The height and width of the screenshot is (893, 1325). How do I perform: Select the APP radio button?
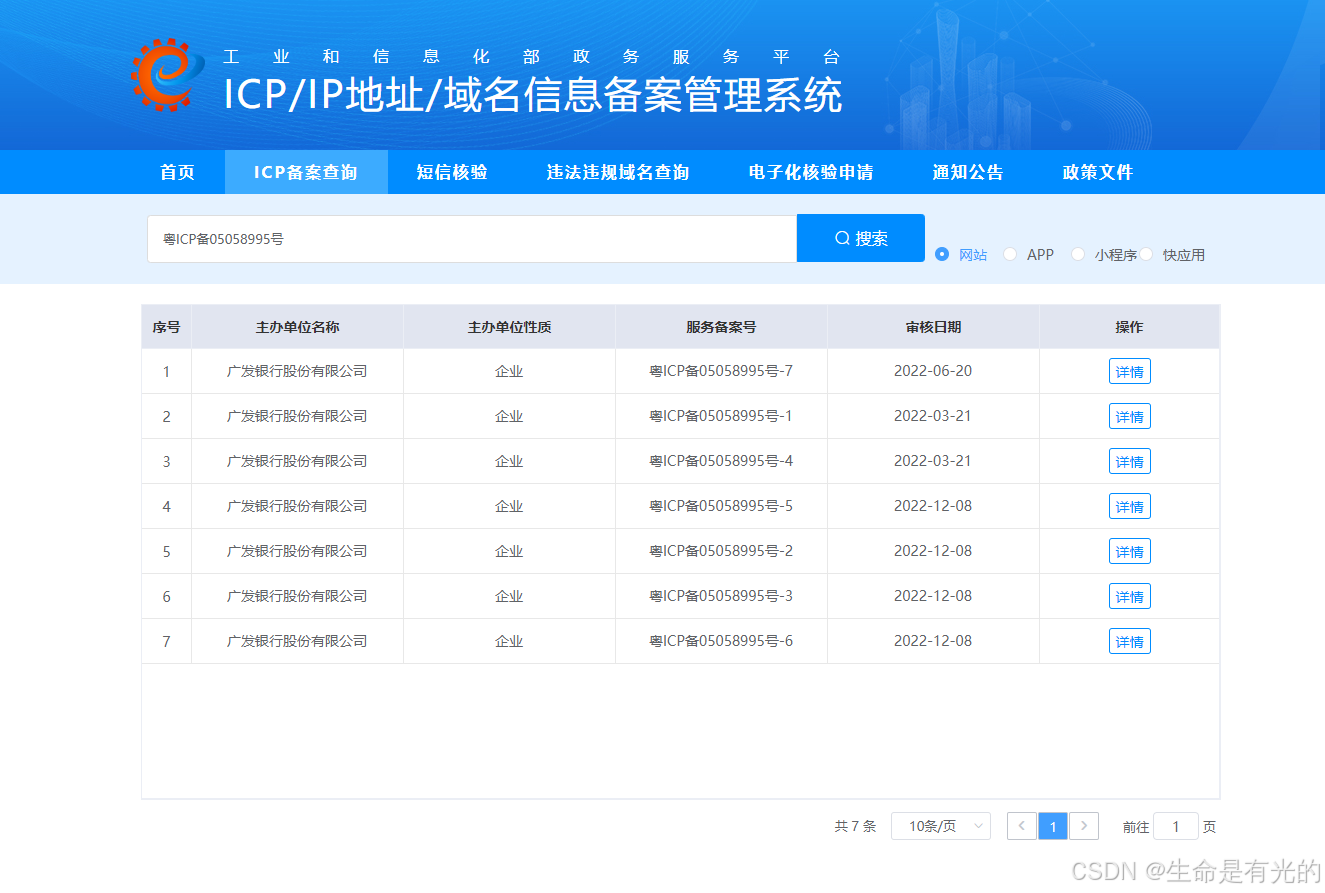pyautogui.click(x=1010, y=254)
